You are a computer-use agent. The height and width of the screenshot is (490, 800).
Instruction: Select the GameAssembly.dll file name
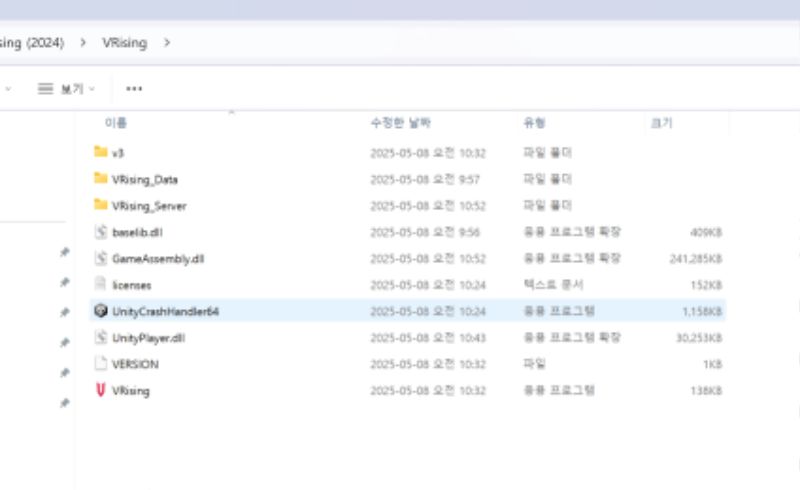coord(158,259)
